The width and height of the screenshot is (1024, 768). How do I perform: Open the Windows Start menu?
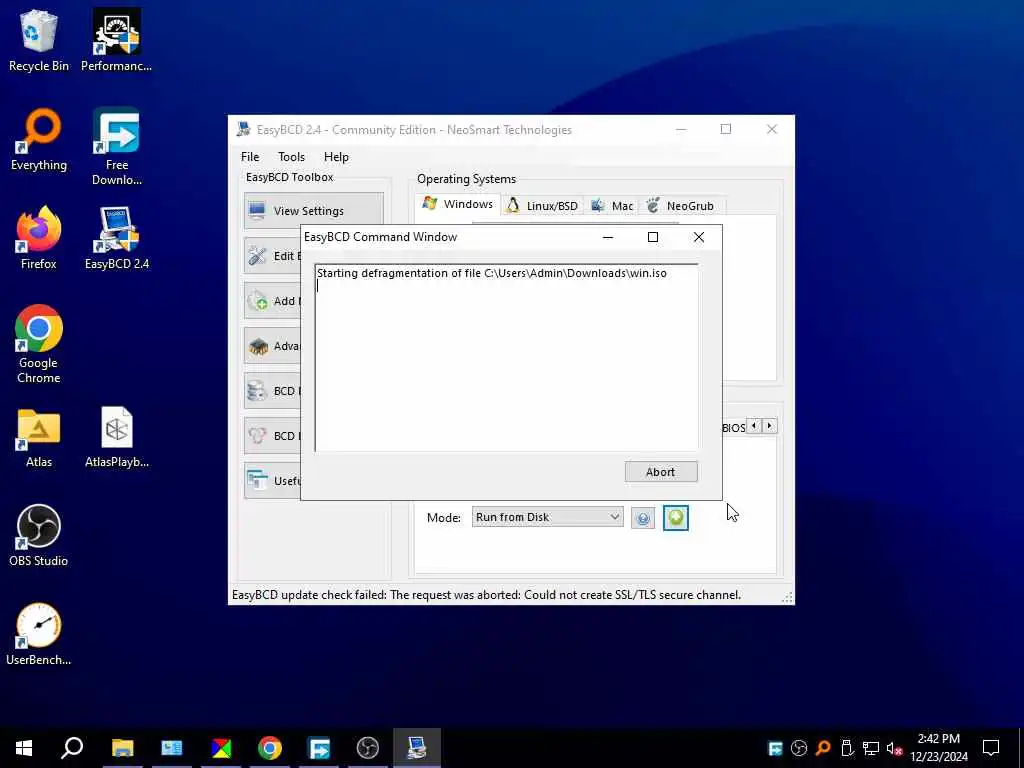pos(24,748)
